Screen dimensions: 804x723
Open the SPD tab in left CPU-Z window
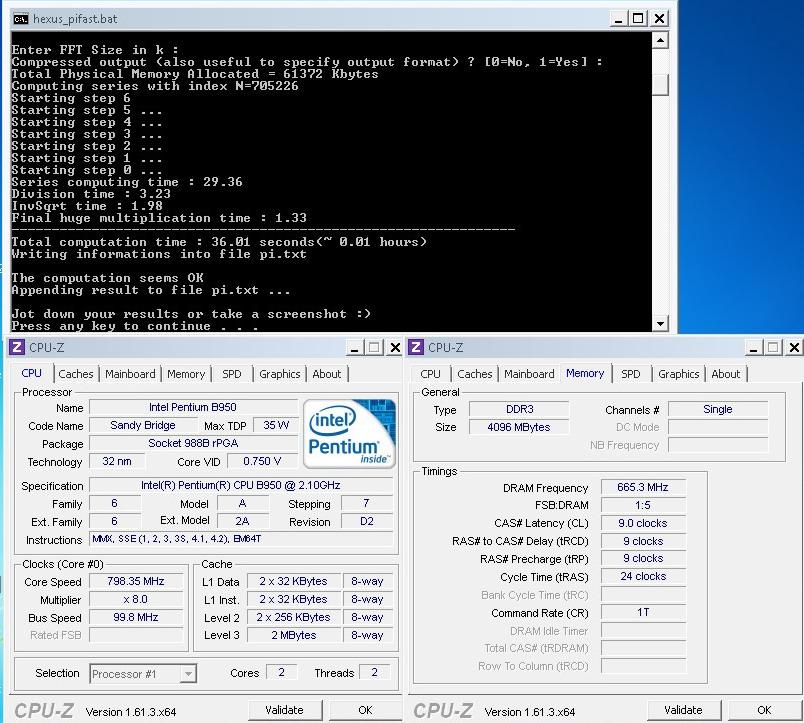point(232,374)
